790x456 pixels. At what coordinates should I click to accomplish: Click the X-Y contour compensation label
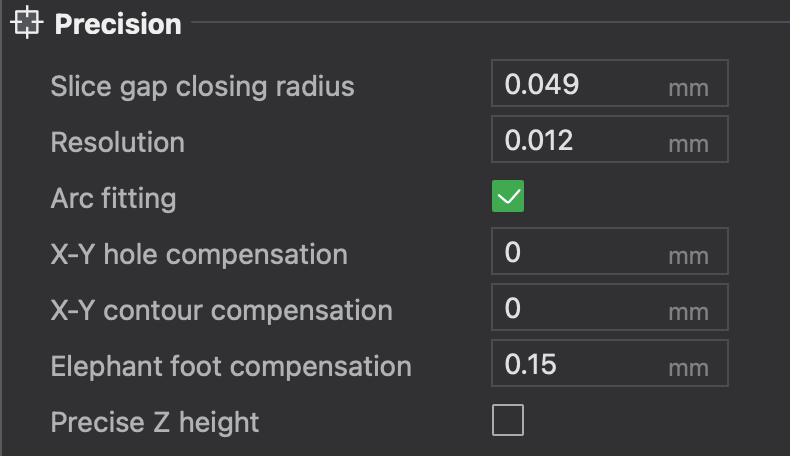tap(221, 310)
